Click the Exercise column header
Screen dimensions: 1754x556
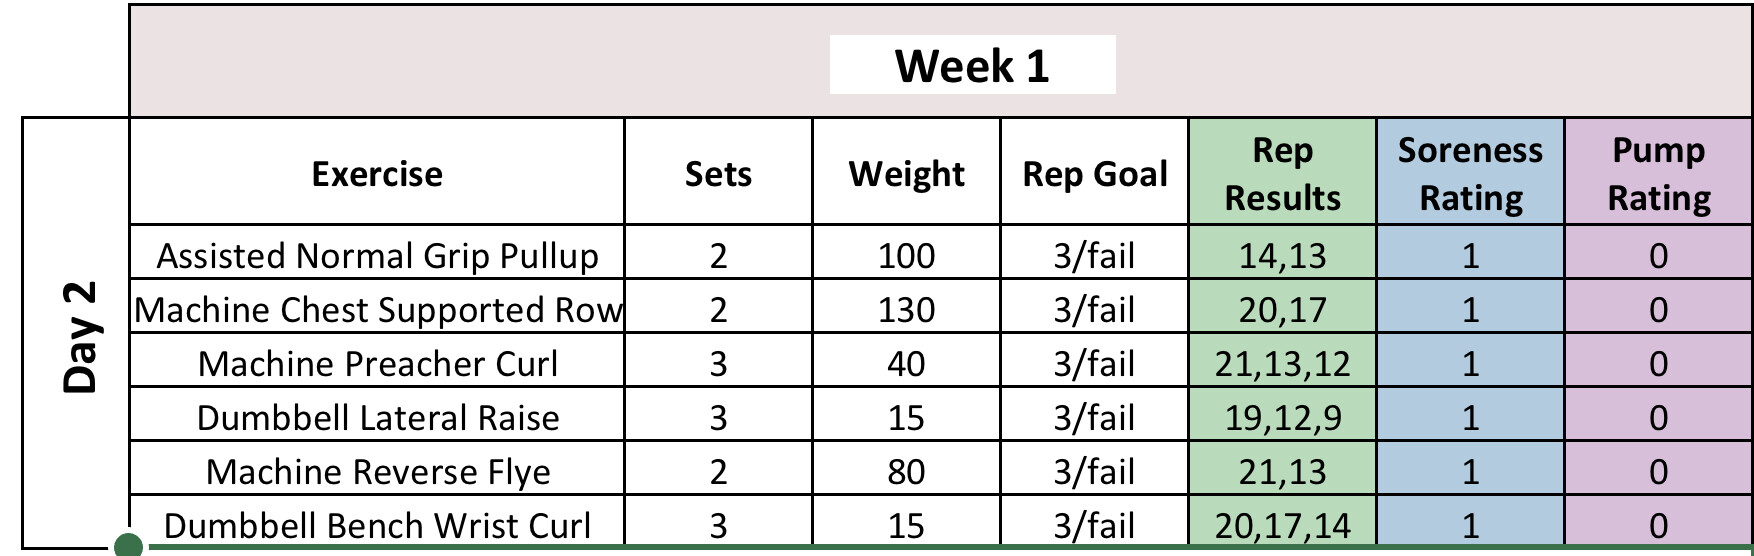[377, 174]
